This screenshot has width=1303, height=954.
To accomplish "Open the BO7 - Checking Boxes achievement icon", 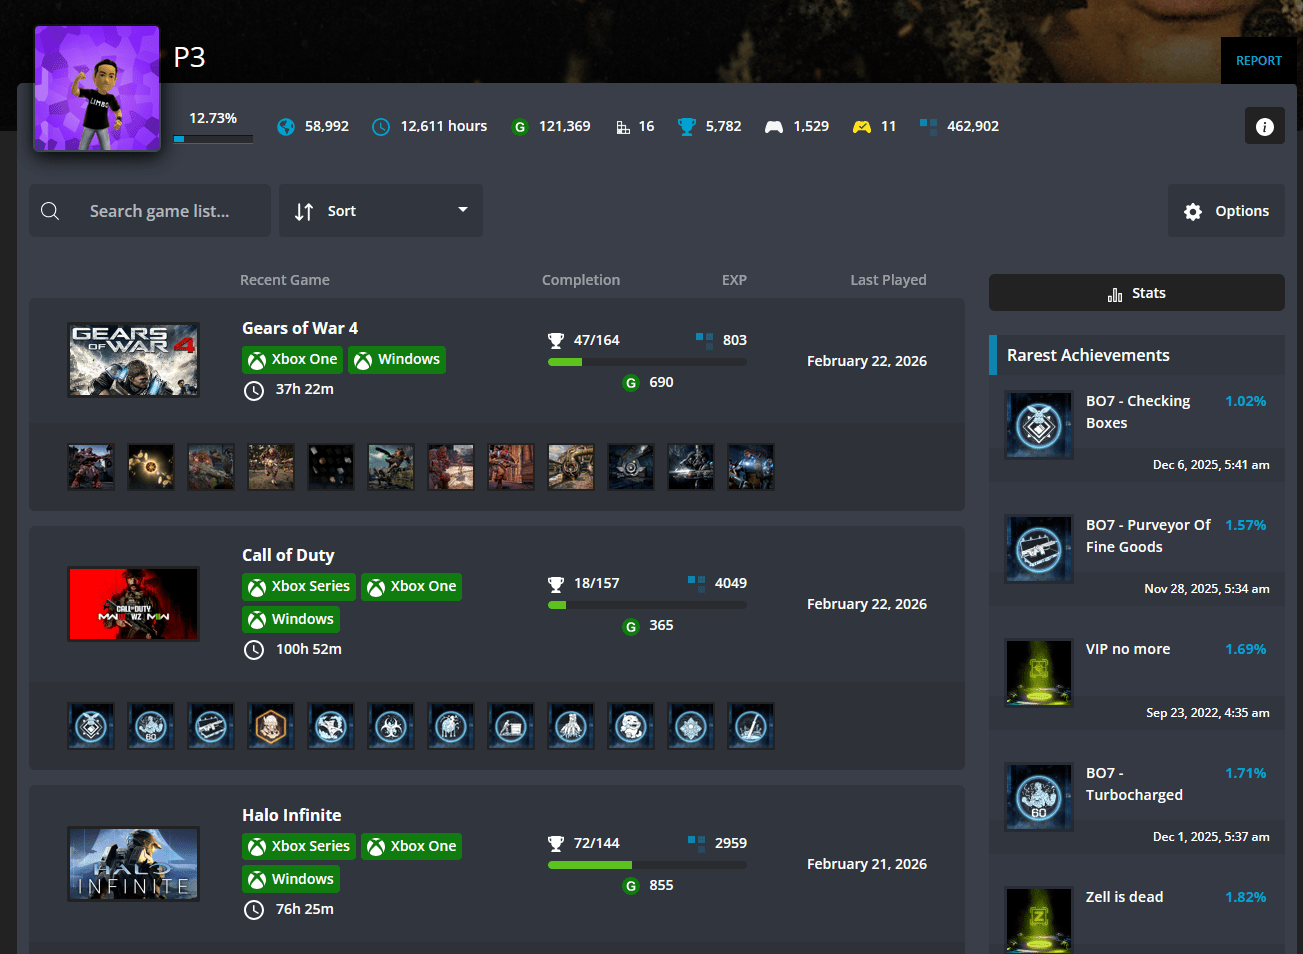I will tap(1038, 425).
